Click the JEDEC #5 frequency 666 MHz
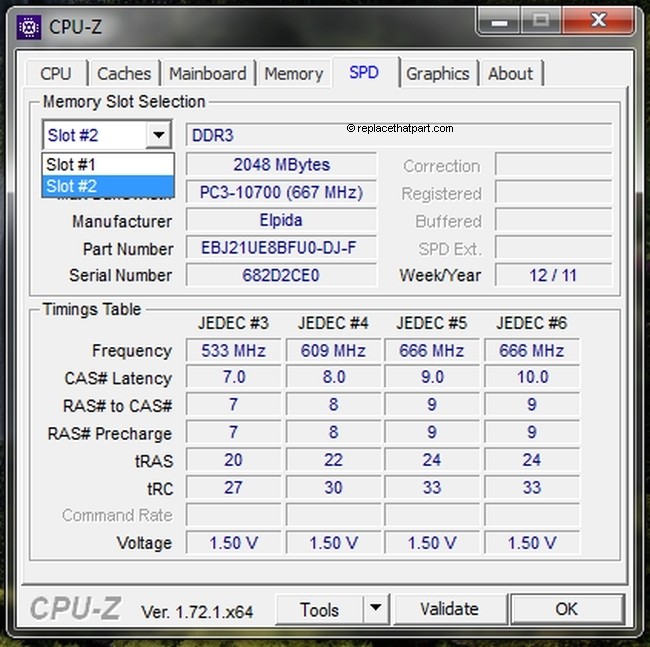Screen dimensions: 650x647 [x=432, y=351]
